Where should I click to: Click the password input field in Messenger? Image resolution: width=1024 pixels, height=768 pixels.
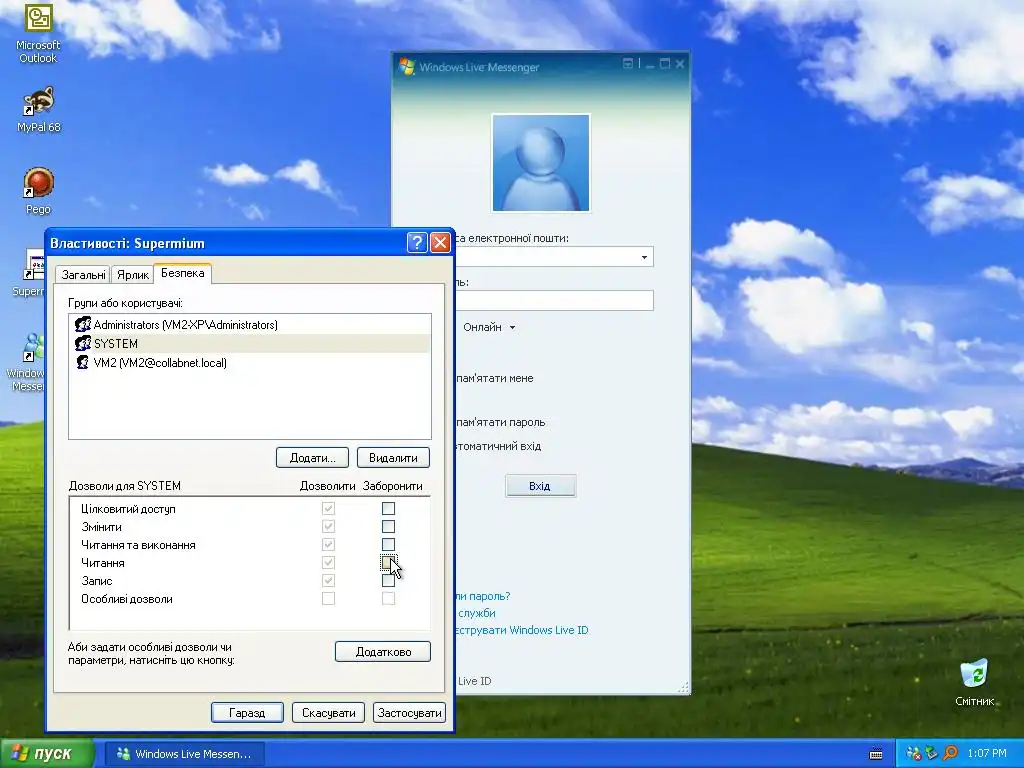(554, 300)
